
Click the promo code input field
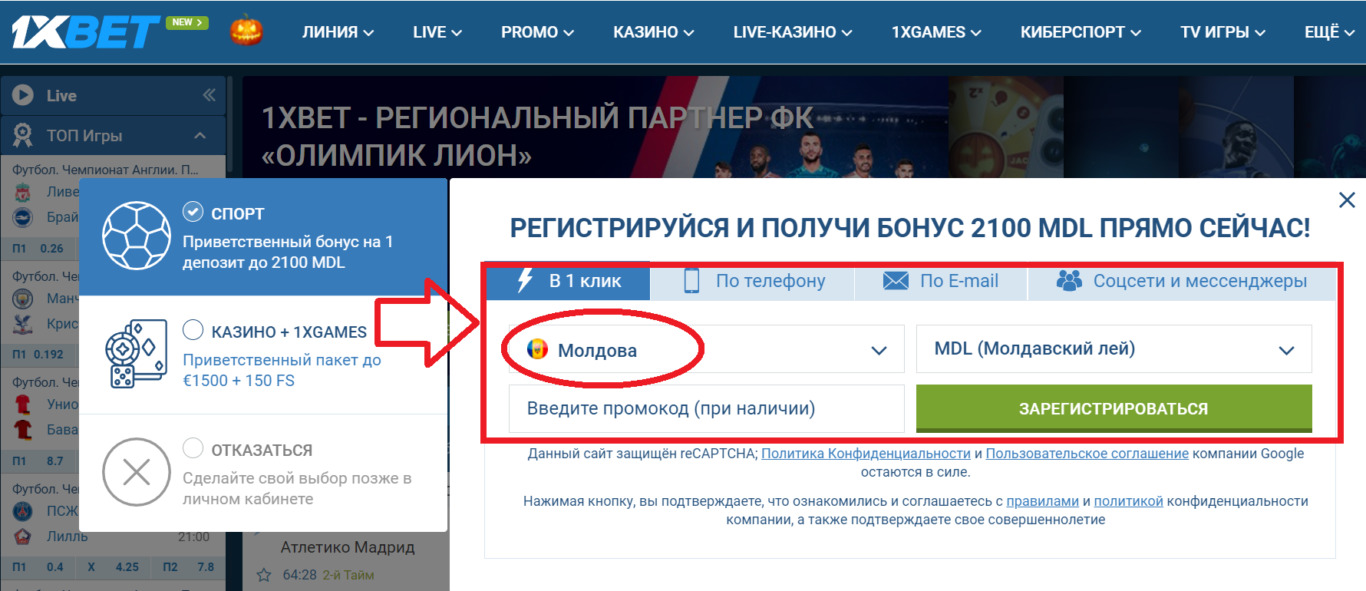[706, 409]
